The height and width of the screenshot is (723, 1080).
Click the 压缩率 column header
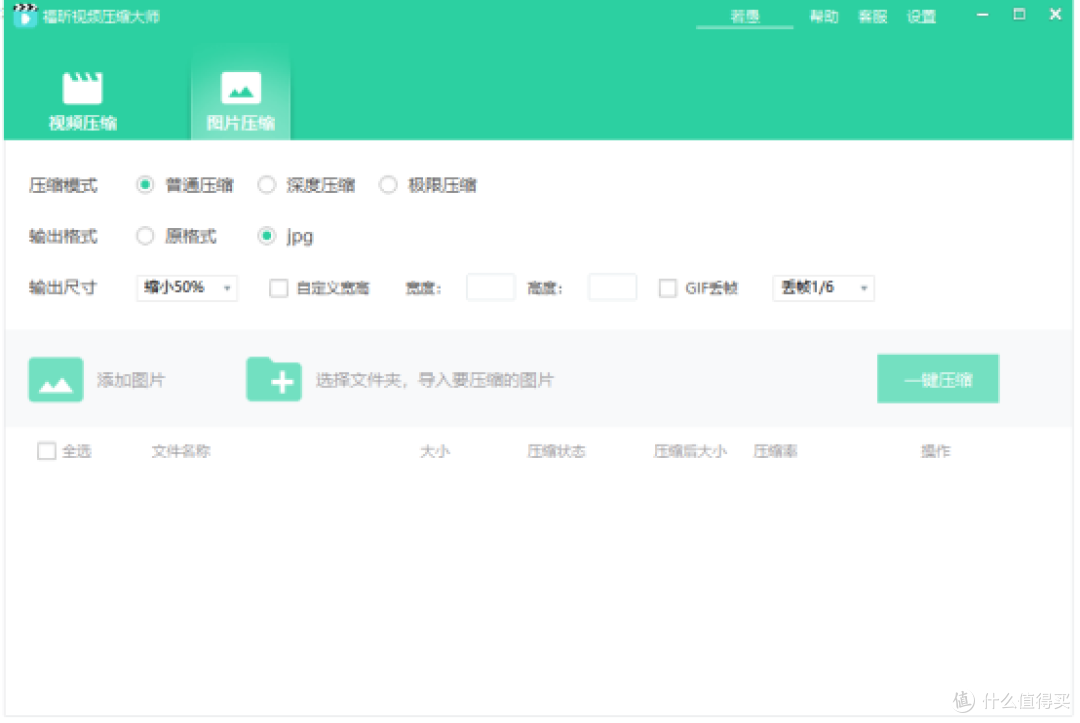point(776,452)
